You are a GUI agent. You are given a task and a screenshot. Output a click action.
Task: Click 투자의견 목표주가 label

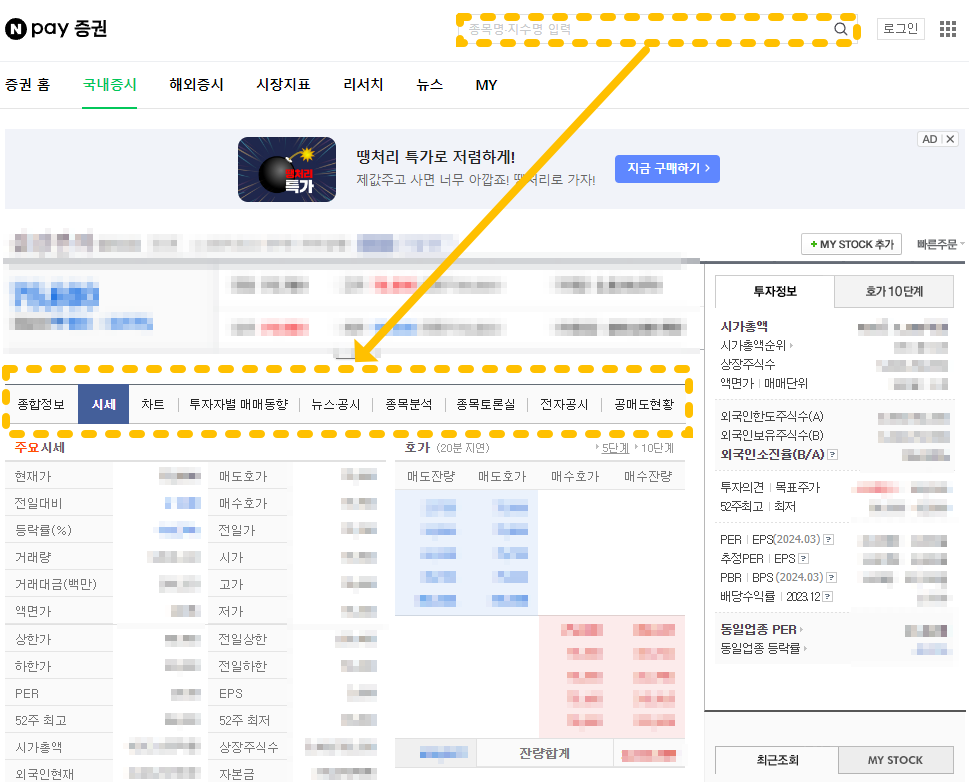coord(770,487)
